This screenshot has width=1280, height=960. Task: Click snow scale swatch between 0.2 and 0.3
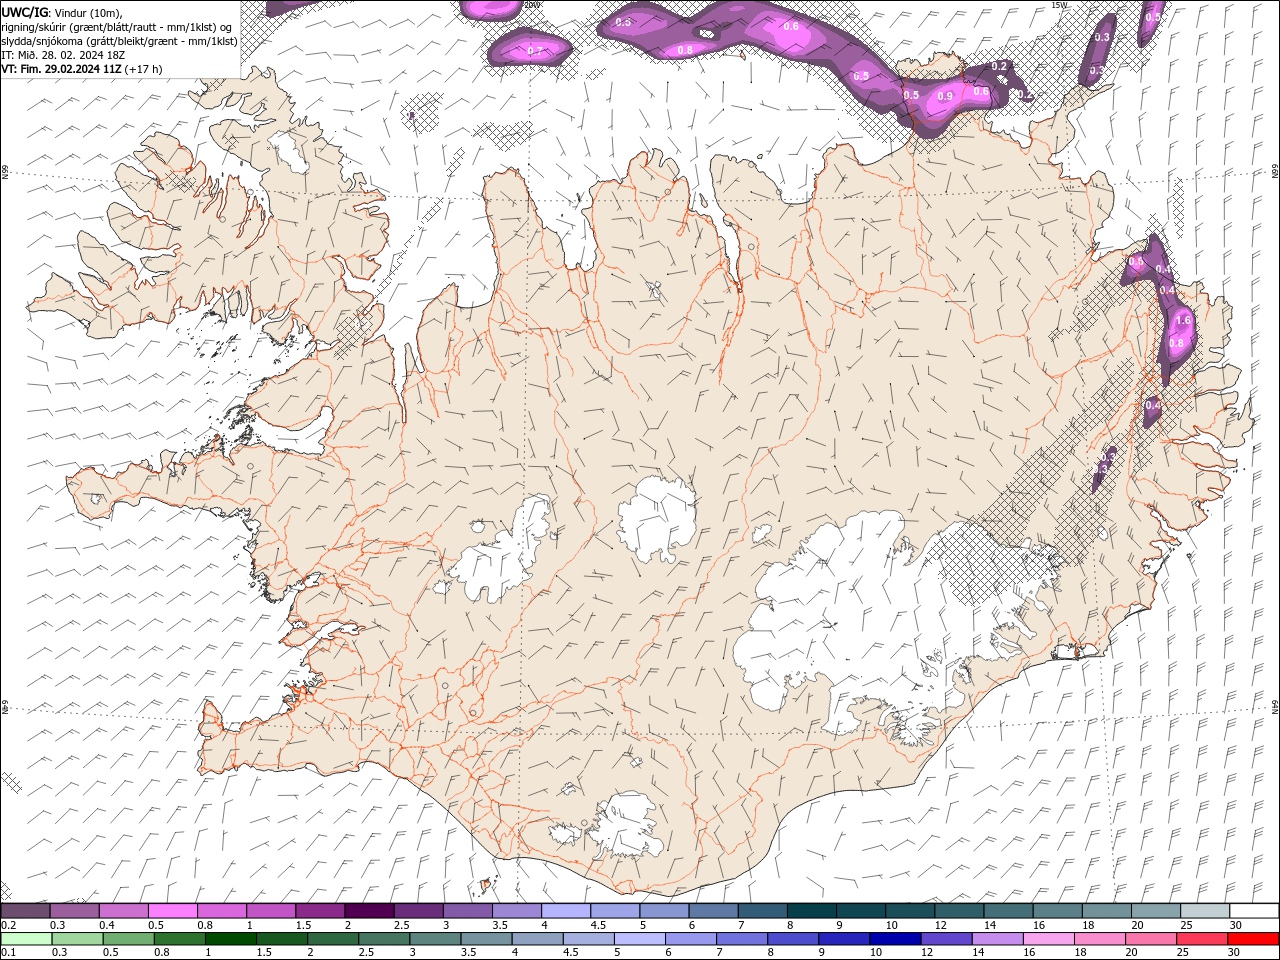[x=26, y=910]
